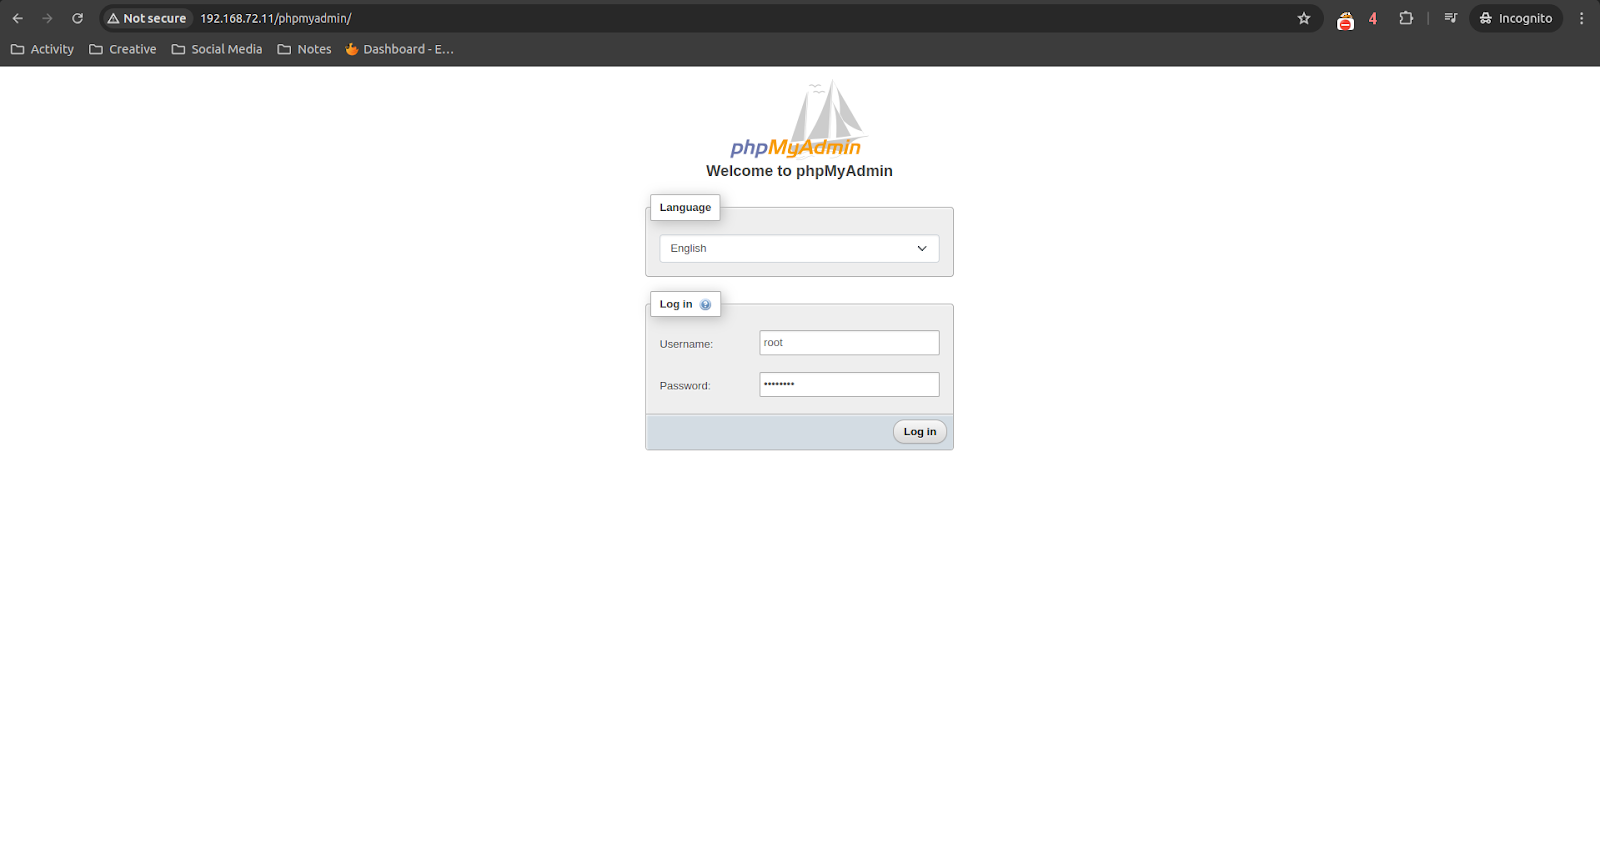Focus the Username field
The width and height of the screenshot is (1600, 844).
849,342
